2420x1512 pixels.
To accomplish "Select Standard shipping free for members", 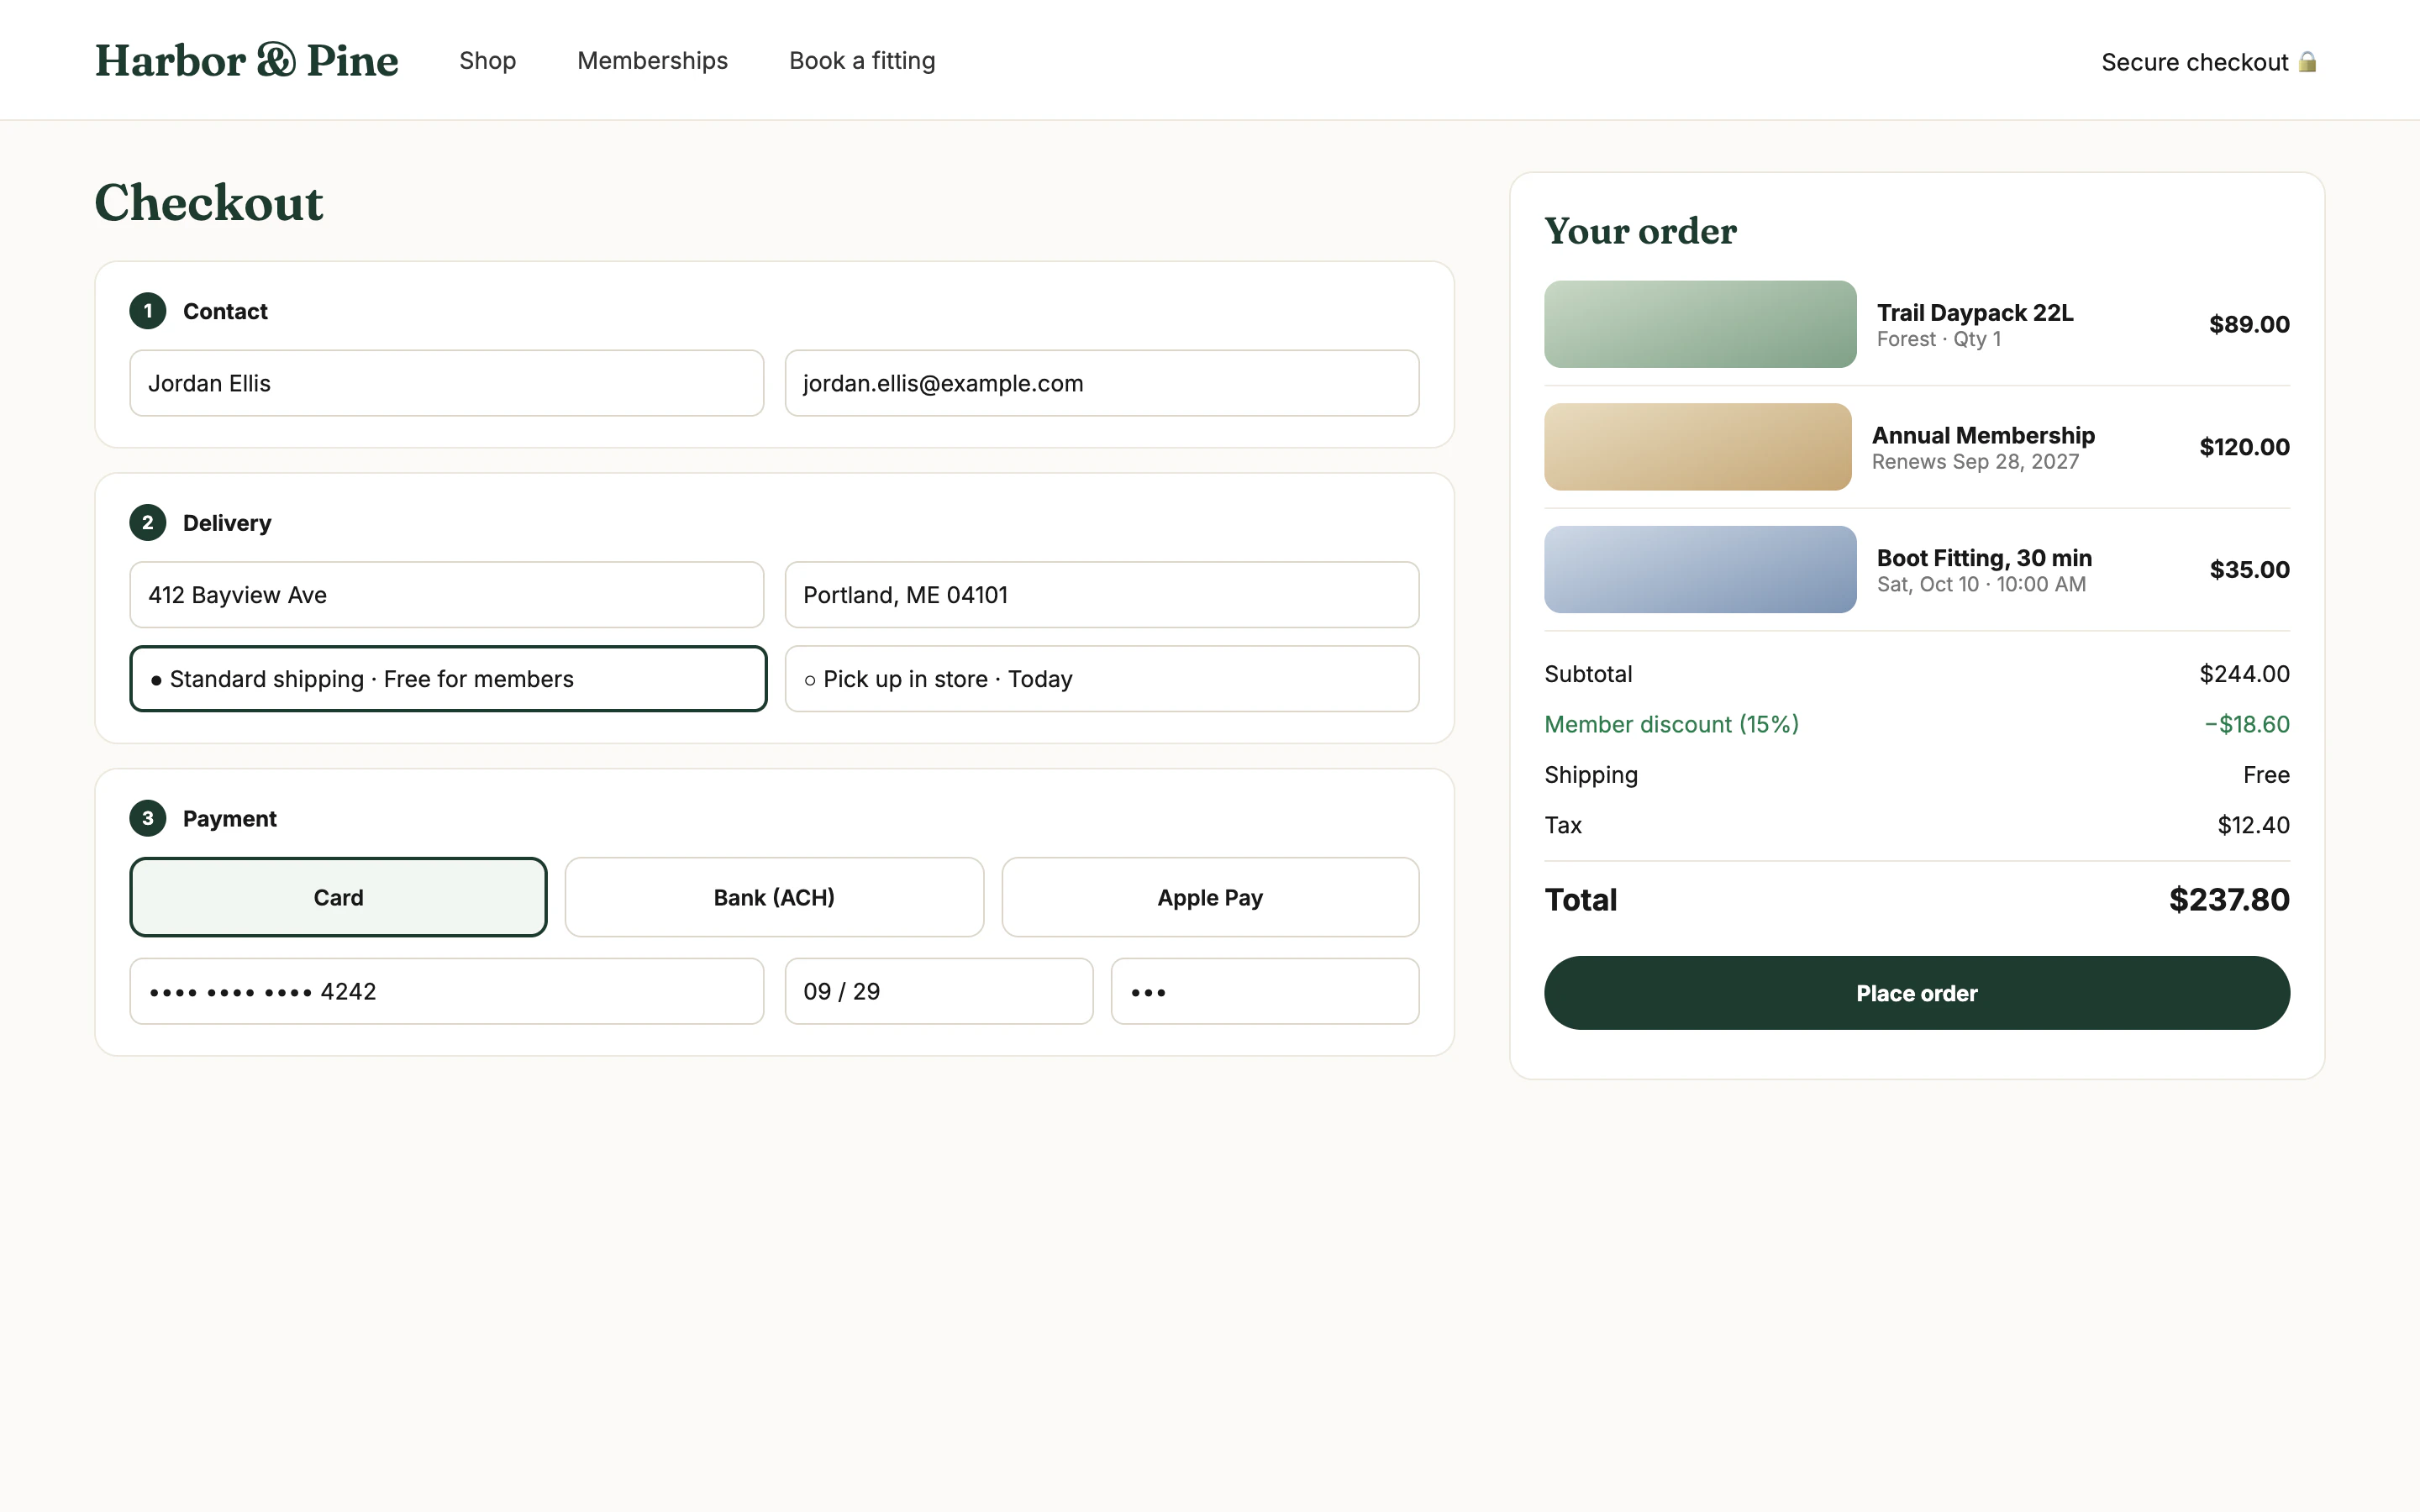I will tap(448, 679).
